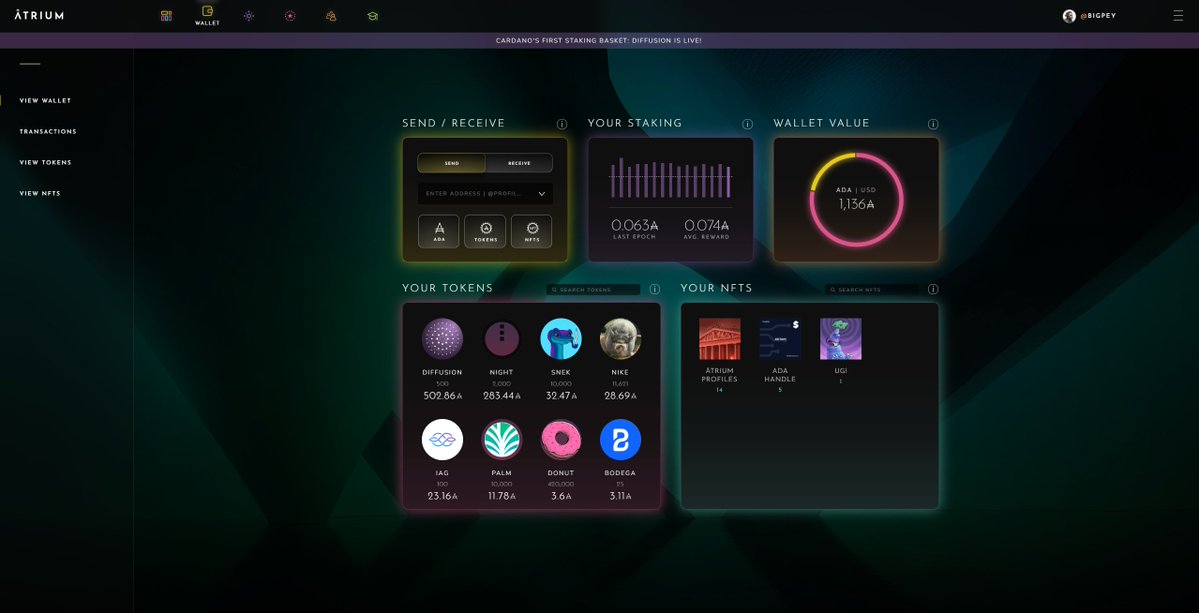The image size is (1199, 613).
Task: Click the 28.69 Nike value
Action: coord(620,396)
